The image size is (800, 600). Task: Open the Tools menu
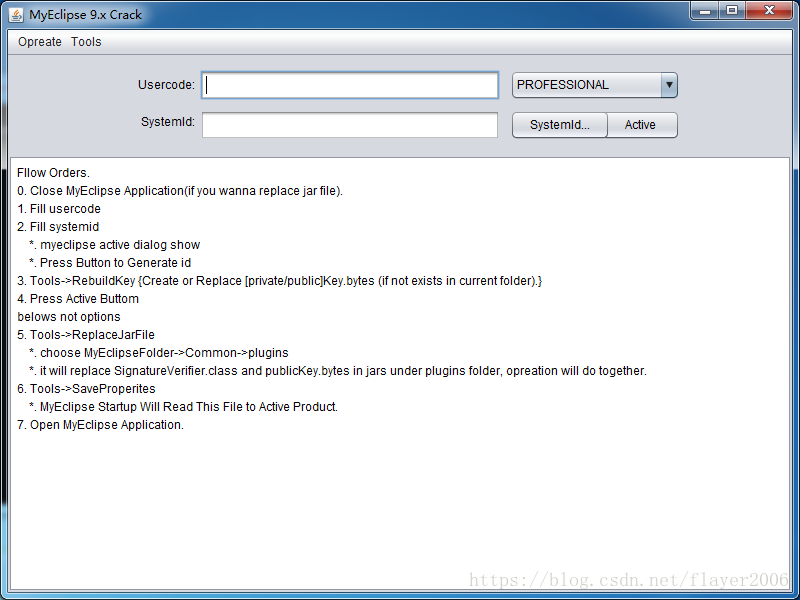coord(86,42)
